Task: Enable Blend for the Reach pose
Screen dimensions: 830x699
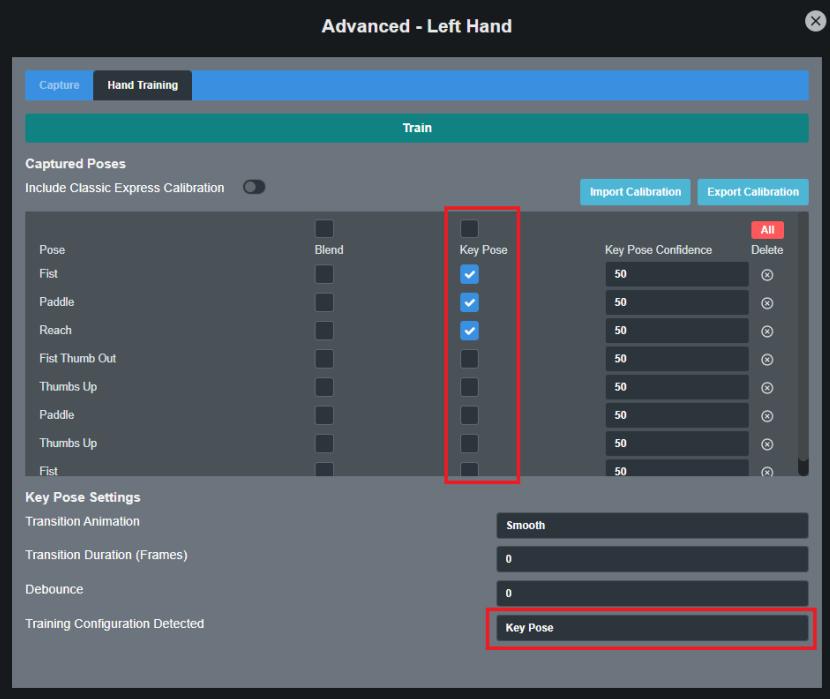Action: [x=324, y=331]
